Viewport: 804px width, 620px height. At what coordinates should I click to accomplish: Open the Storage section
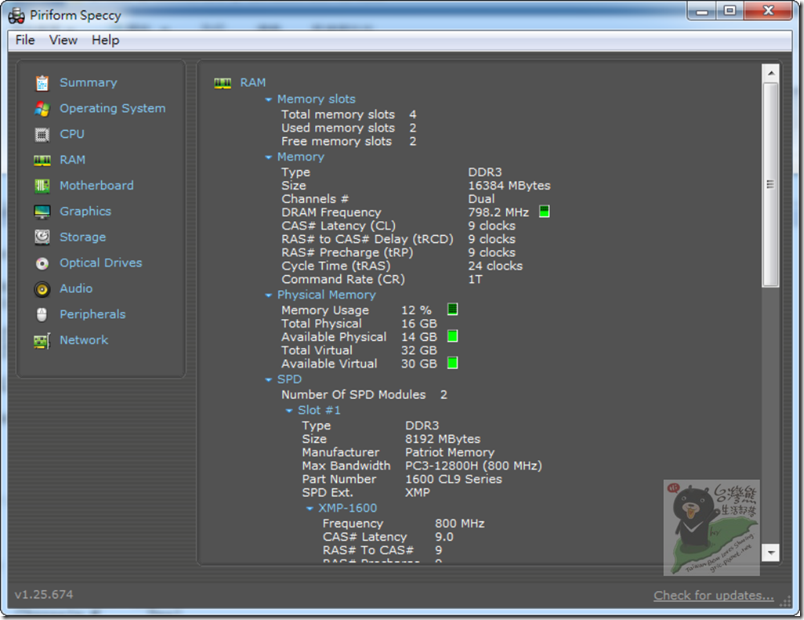pos(83,237)
